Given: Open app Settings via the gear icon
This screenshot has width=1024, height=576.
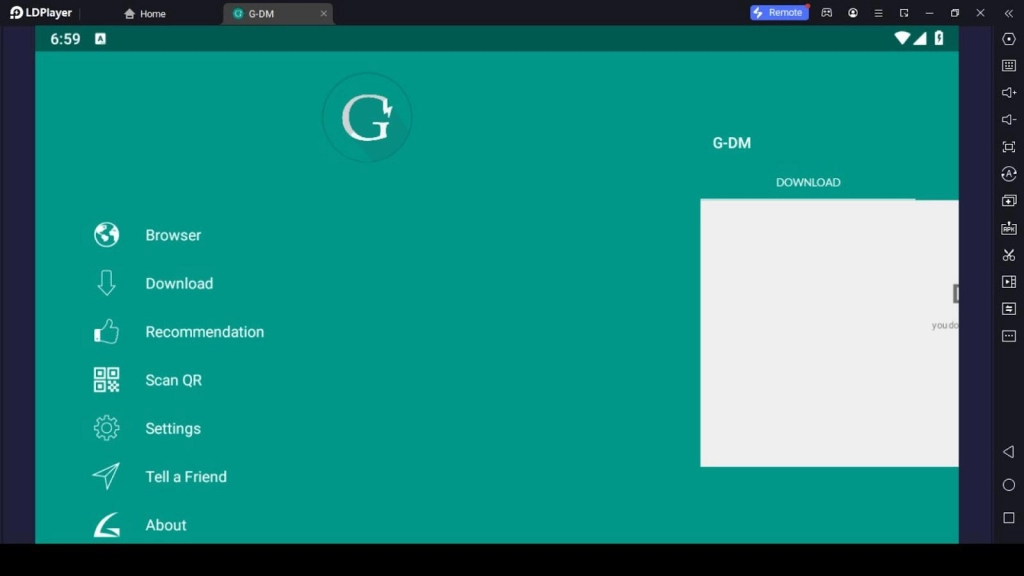Looking at the screenshot, I should (x=105, y=427).
